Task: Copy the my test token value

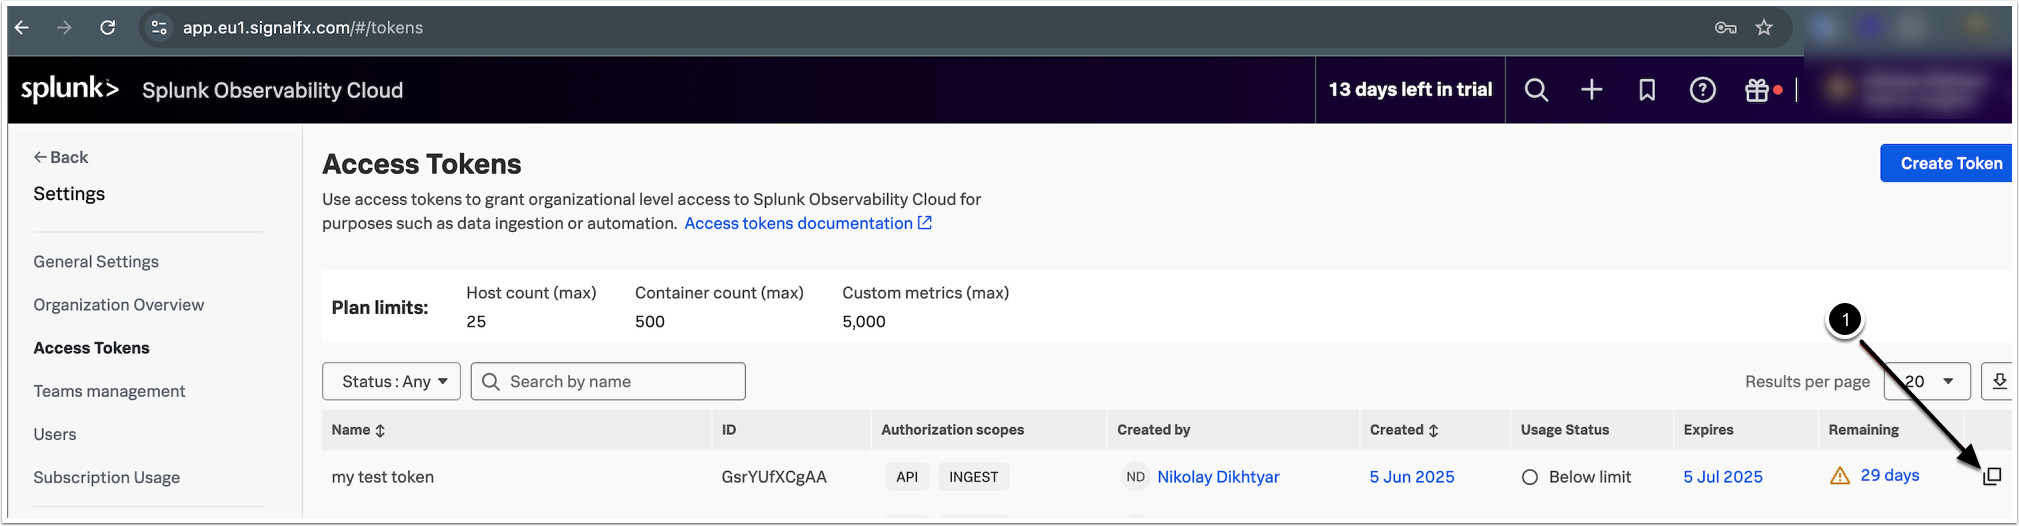Action: (x=1992, y=476)
